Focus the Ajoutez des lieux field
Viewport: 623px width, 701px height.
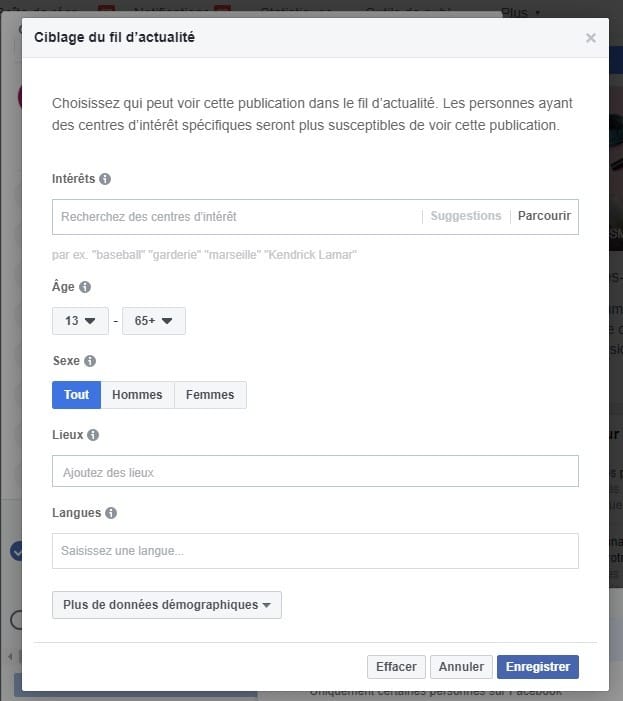pos(315,472)
